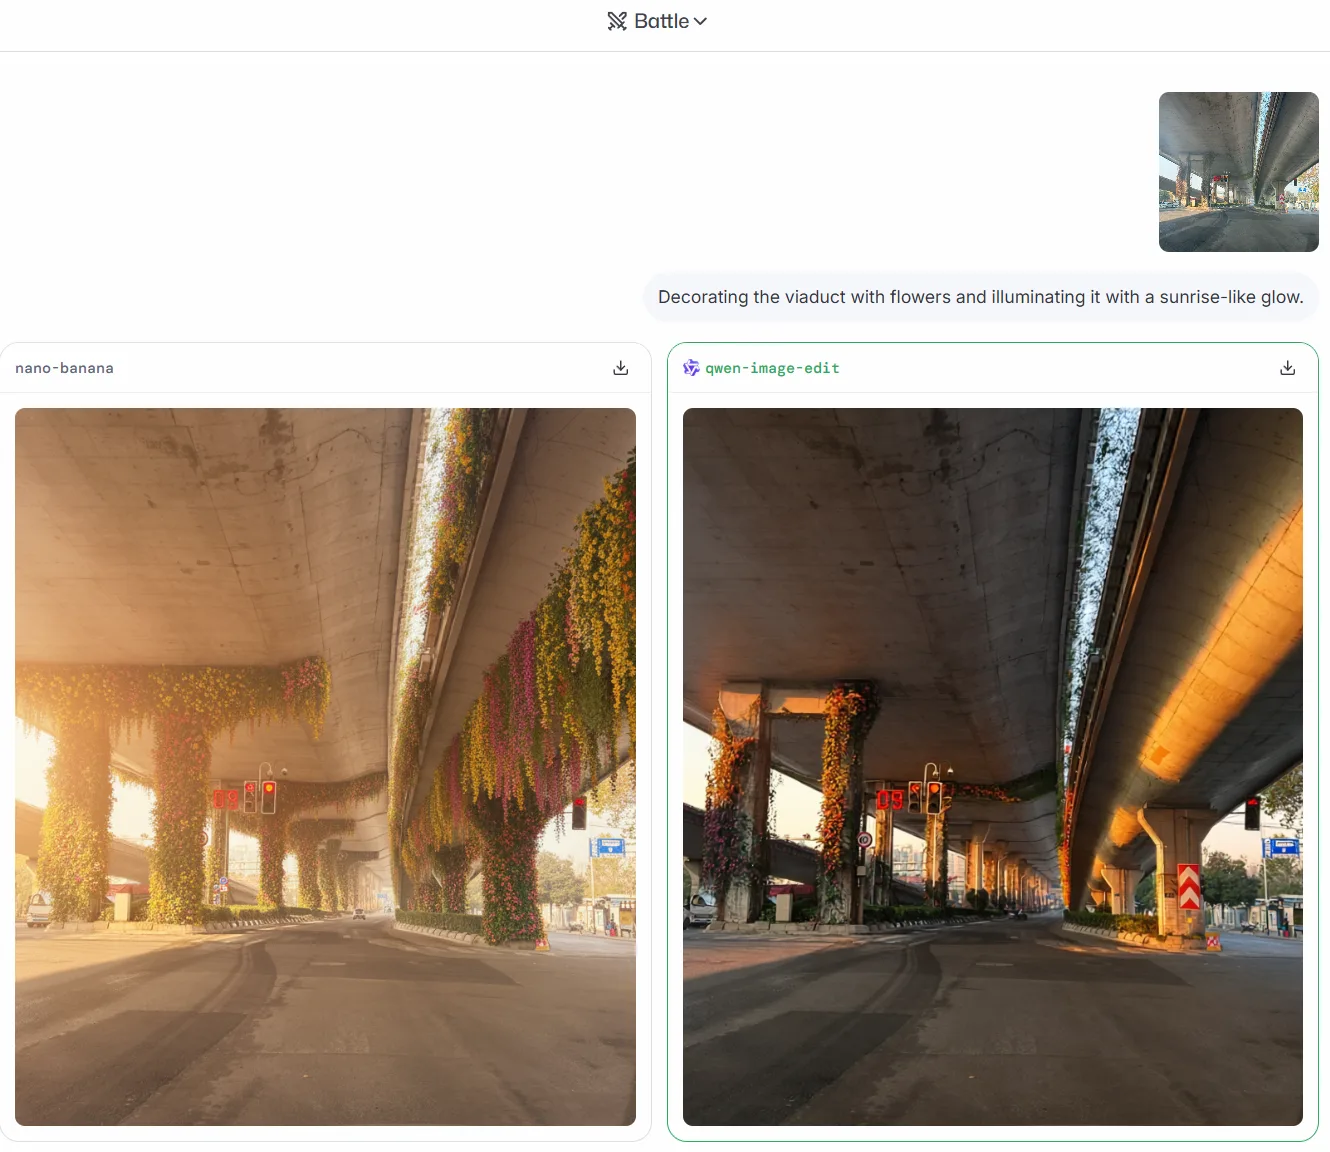Click the Qwen logo icon
This screenshot has height=1152, width=1330.
[691, 368]
